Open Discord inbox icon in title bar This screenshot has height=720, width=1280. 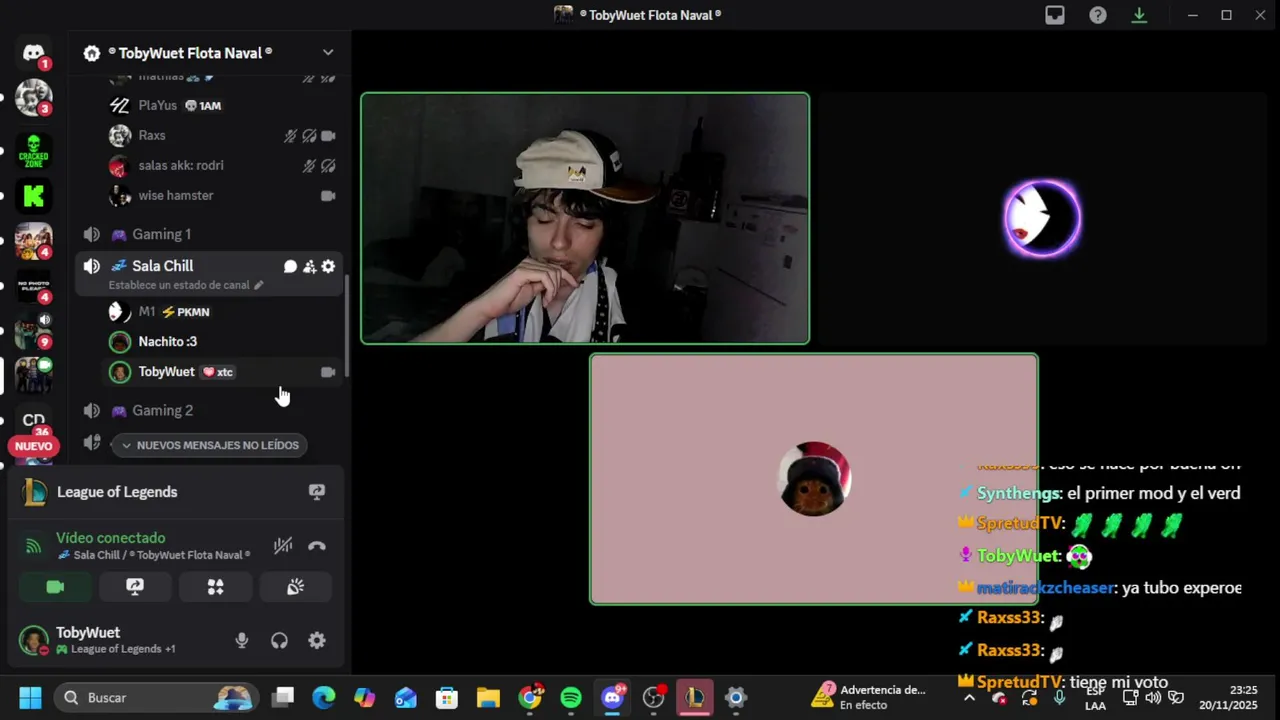coord(1055,15)
